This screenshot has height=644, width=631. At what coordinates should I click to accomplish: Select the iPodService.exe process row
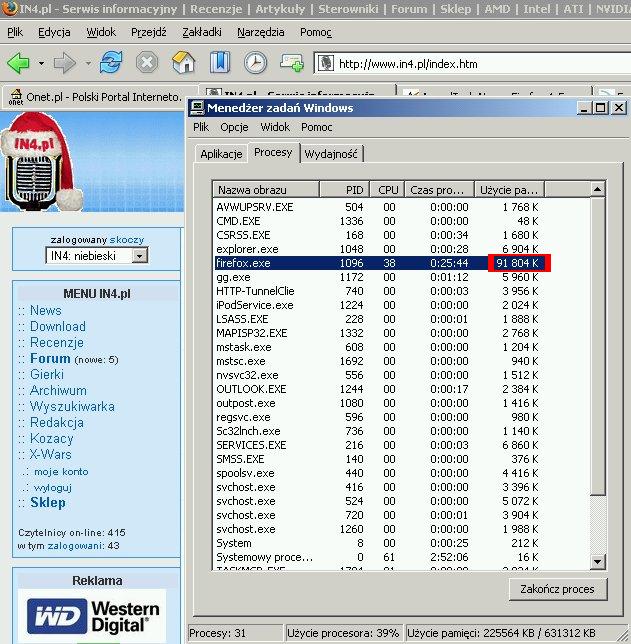[x=382, y=305]
